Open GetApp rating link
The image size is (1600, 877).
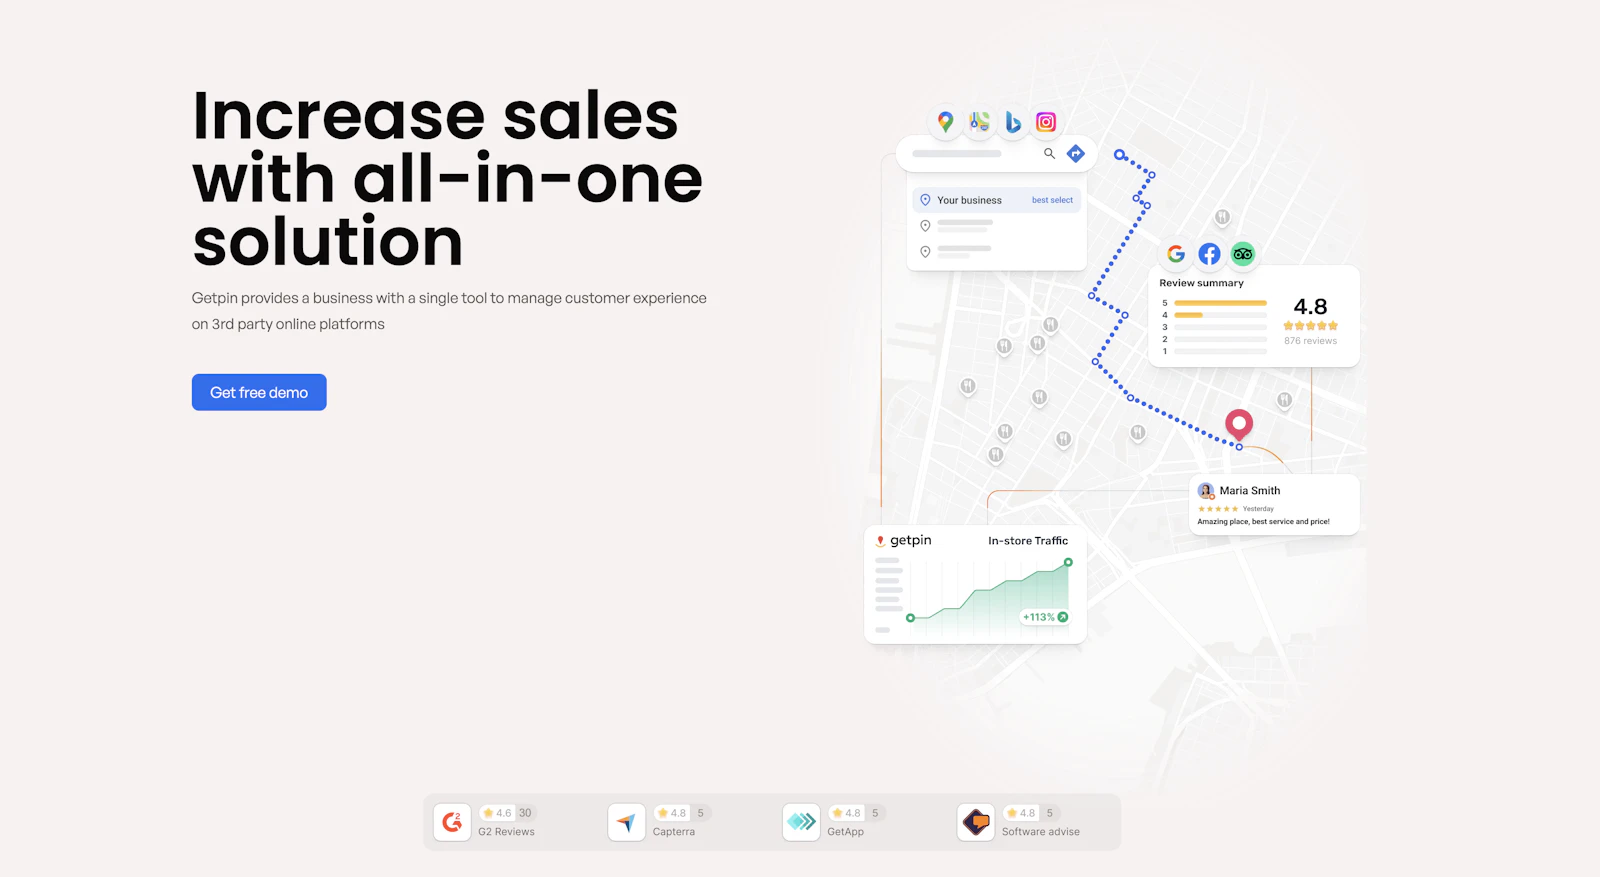[846, 832]
